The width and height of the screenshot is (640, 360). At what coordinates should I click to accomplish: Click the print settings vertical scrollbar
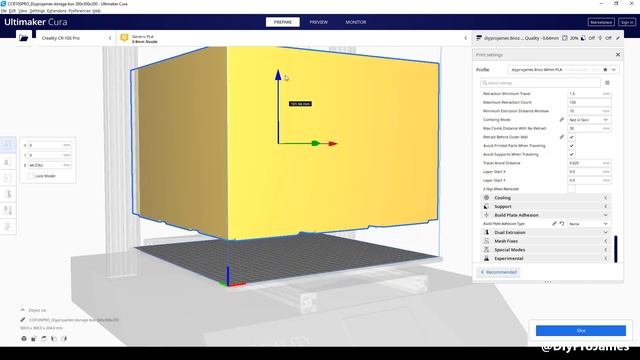pyautogui.click(x=616, y=249)
